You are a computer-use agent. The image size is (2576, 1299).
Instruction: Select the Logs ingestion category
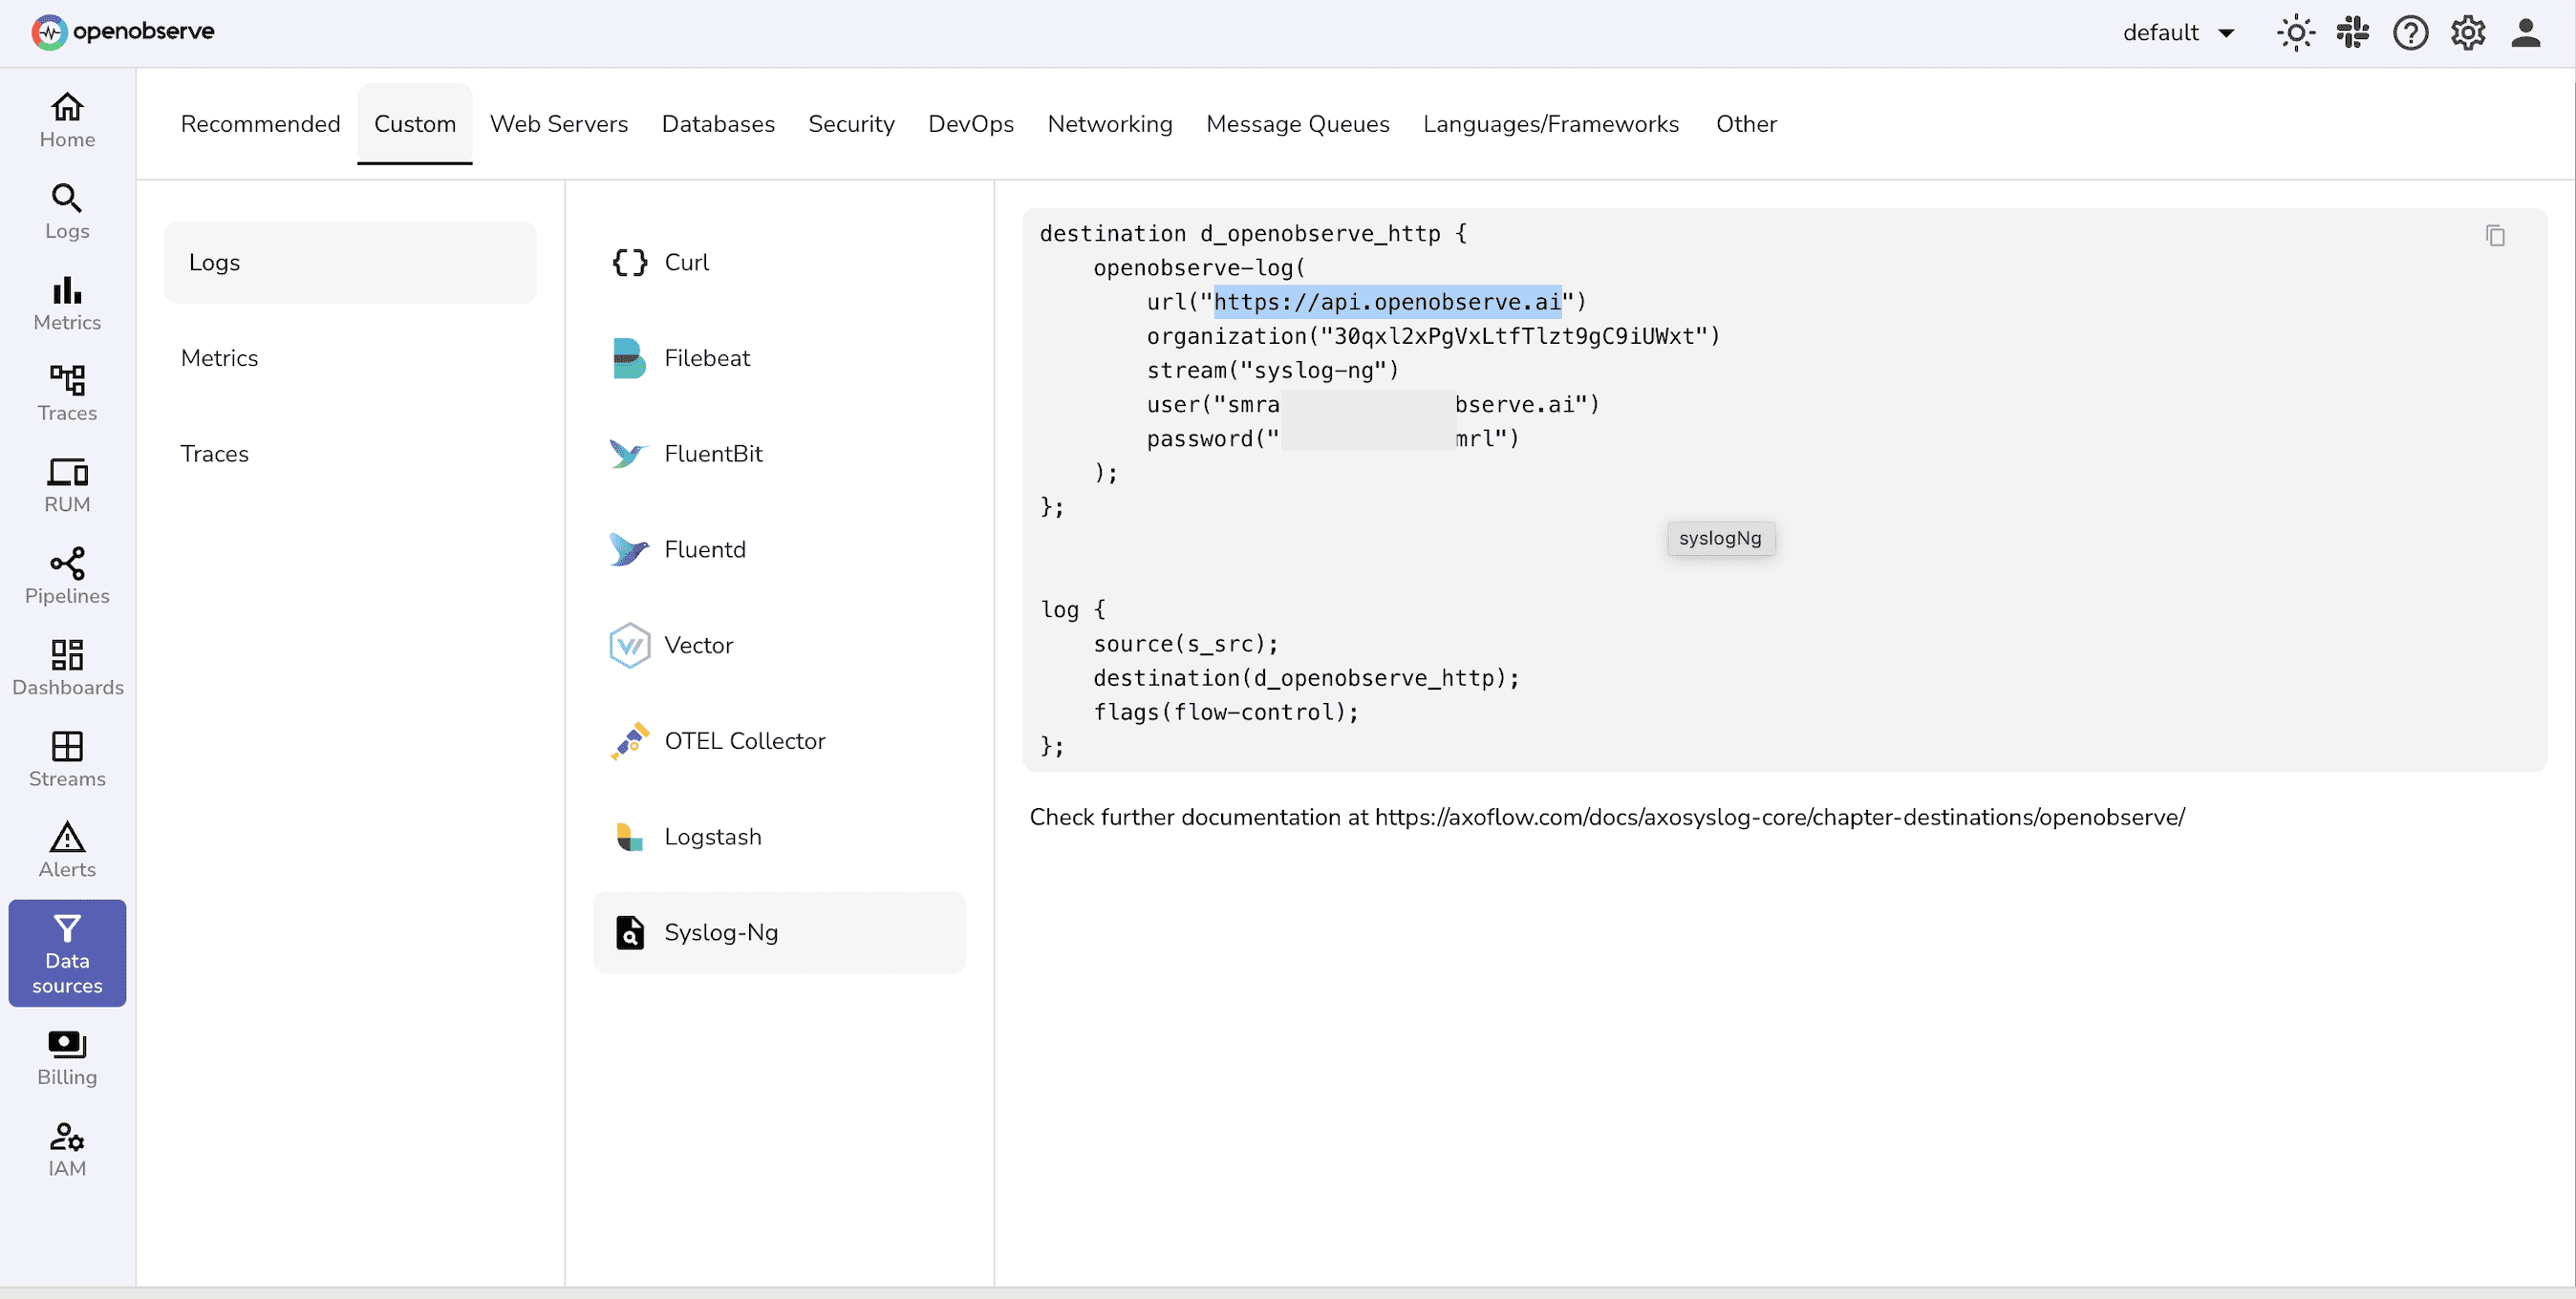(350, 263)
